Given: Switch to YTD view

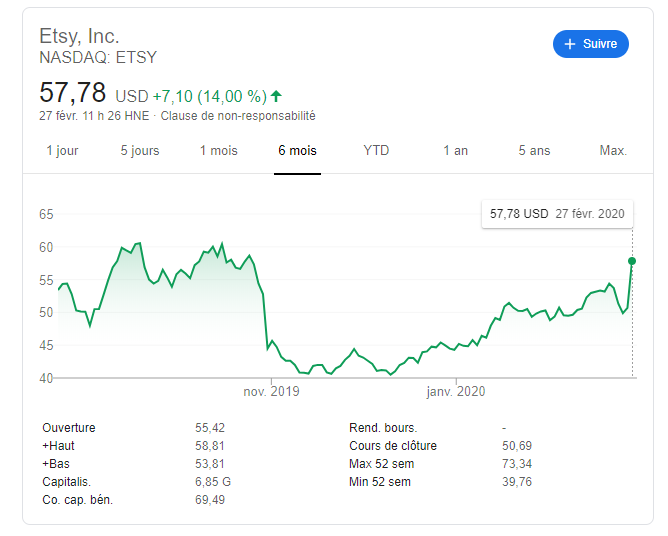Looking at the screenshot, I should tap(376, 150).
